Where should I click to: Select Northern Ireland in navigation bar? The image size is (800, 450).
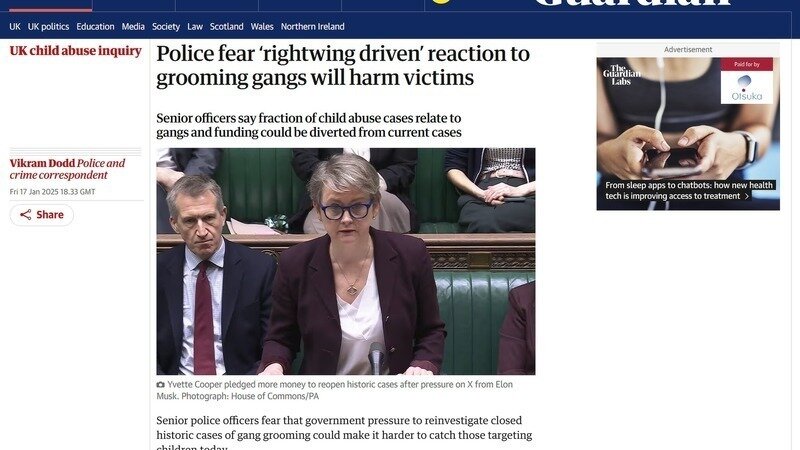(312, 27)
